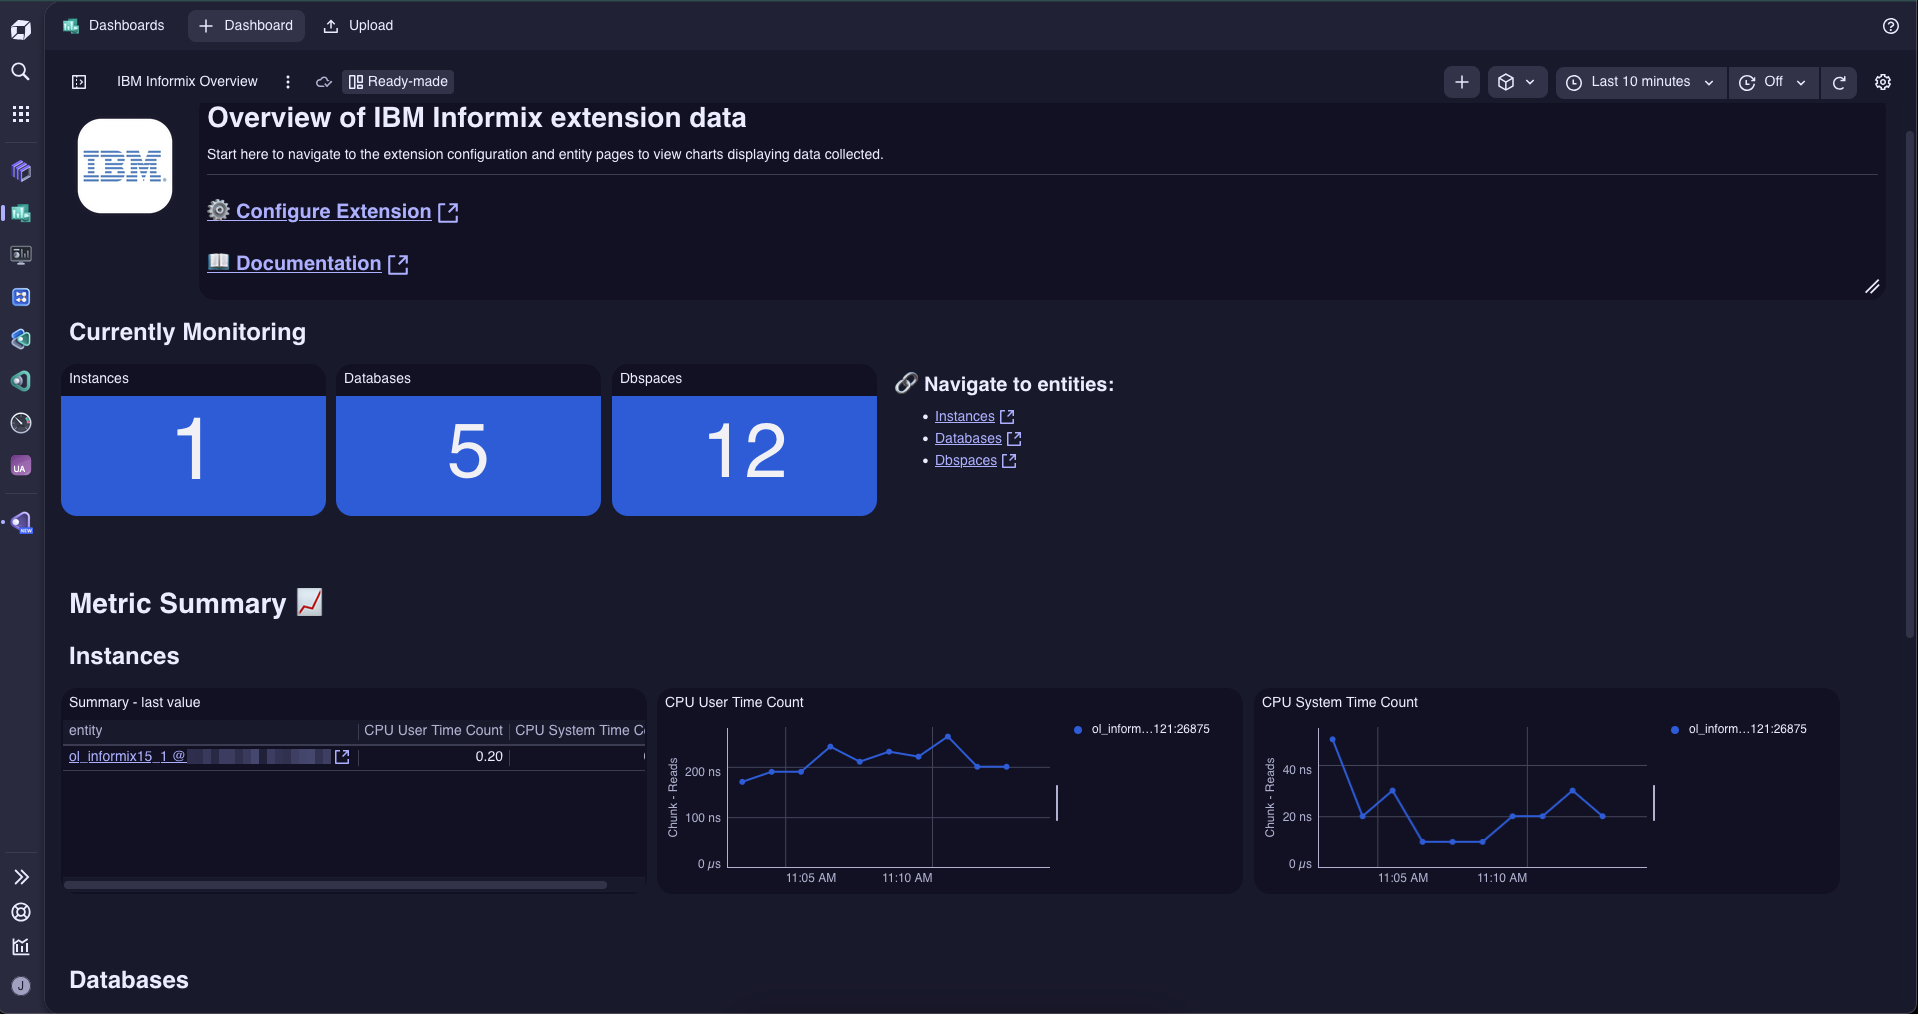Click the summary table horizontal scrollbar

[335, 885]
